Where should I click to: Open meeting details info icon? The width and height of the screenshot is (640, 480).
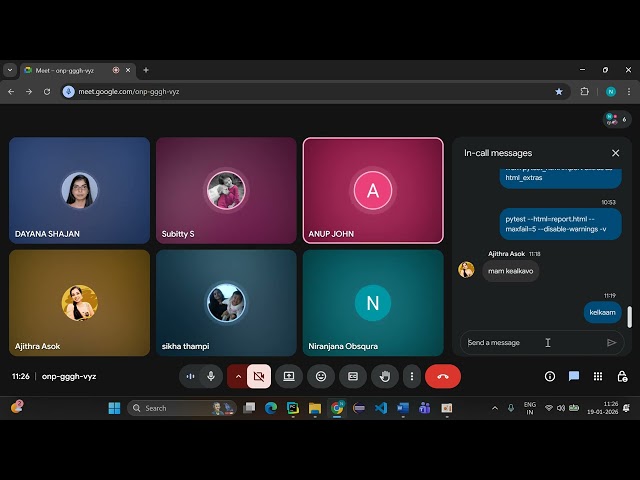[x=549, y=376]
